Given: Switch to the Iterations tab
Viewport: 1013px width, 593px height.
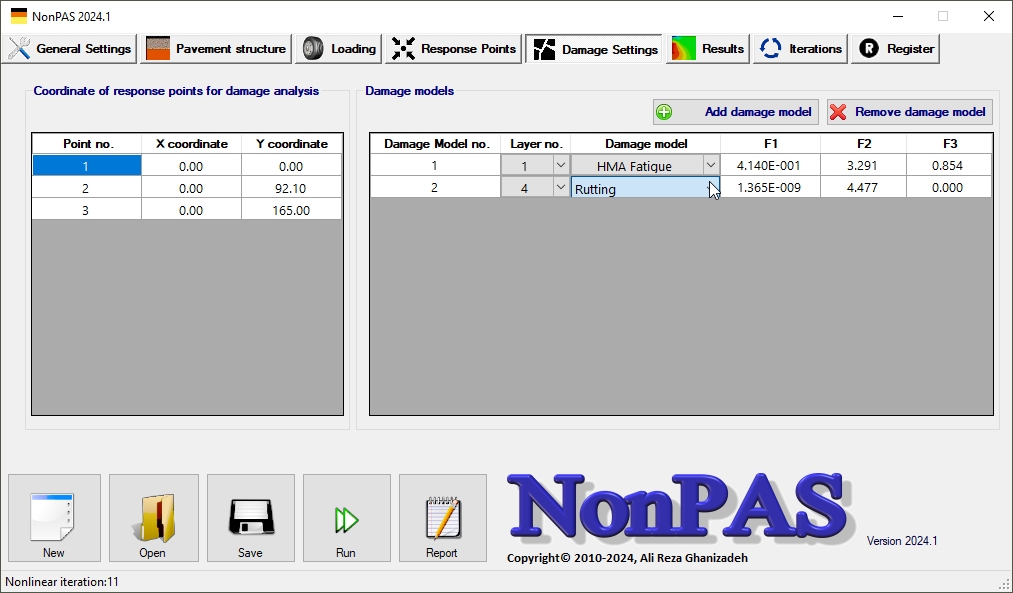Looking at the screenshot, I should point(800,49).
